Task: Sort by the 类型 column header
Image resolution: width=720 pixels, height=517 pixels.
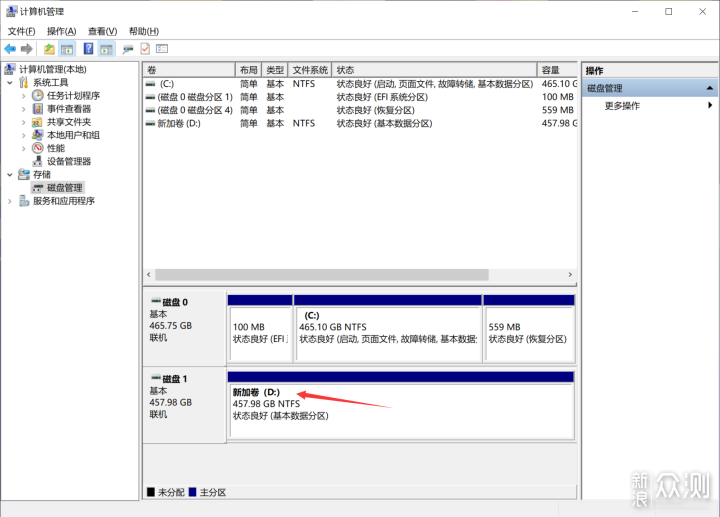Action: (275, 70)
